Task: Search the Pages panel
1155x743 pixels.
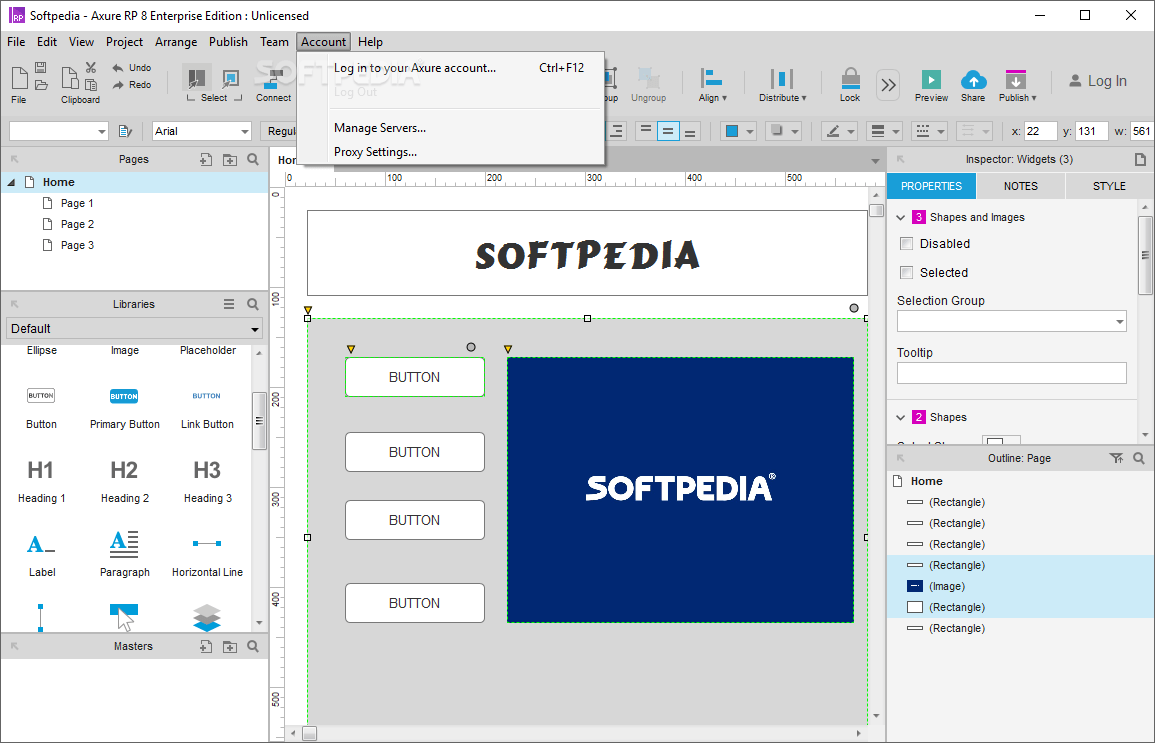Action: 253,159
